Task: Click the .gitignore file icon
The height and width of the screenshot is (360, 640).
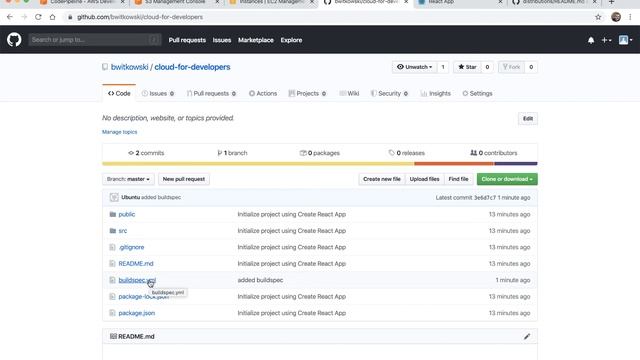Action: pyautogui.click(x=112, y=247)
